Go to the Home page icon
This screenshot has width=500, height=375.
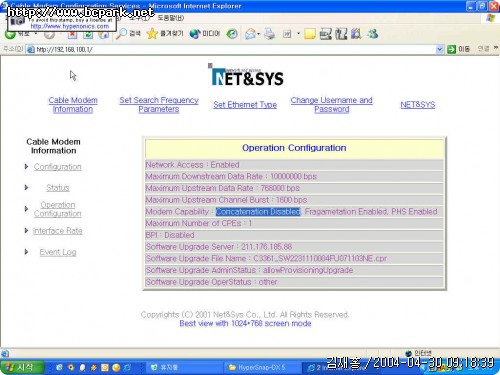104,34
